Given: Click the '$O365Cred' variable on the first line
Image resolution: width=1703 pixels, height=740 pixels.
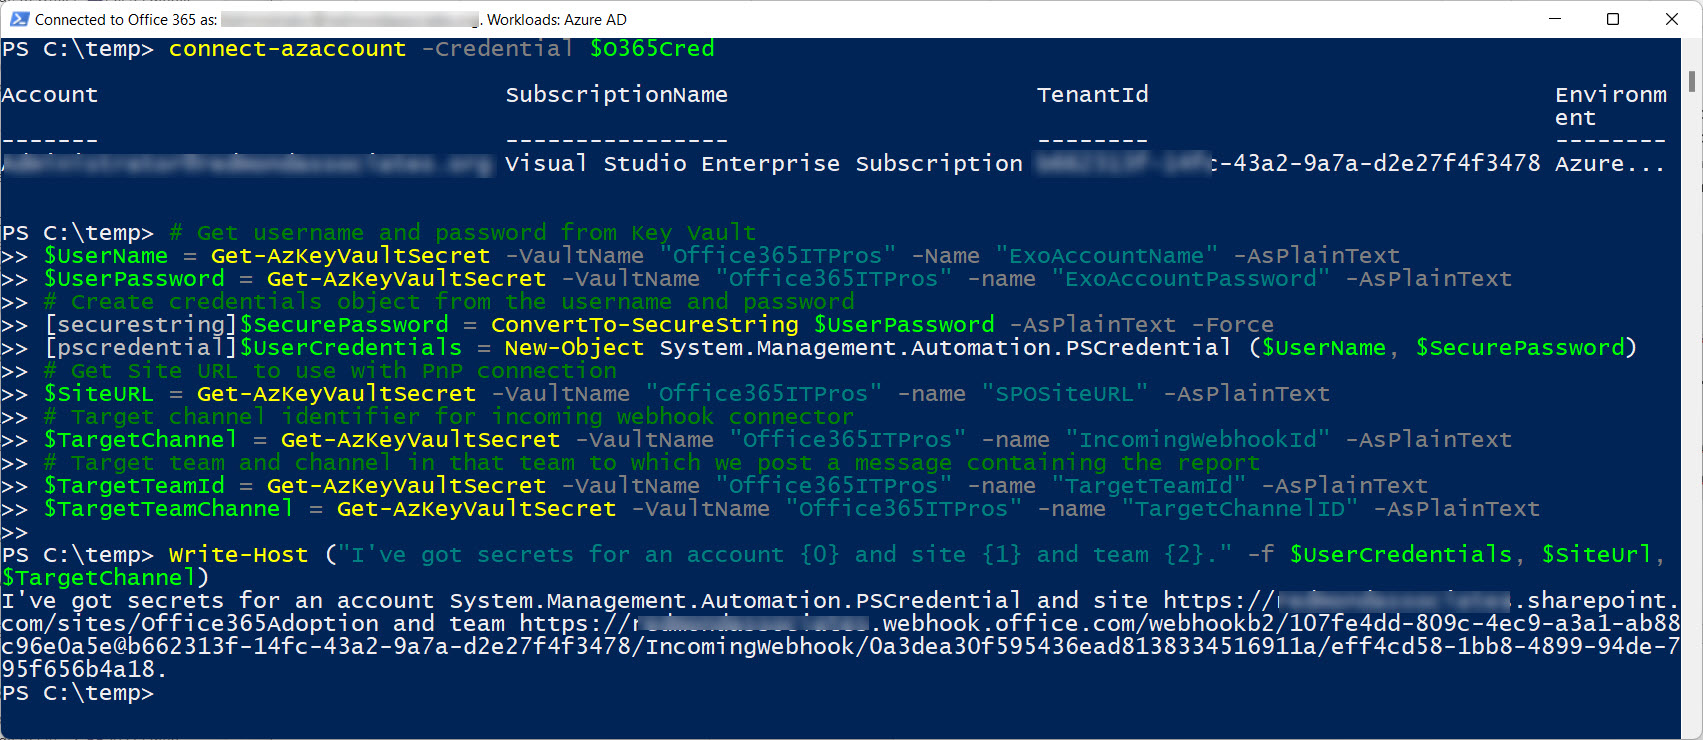Looking at the screenshot, I should tap(652, 49).
